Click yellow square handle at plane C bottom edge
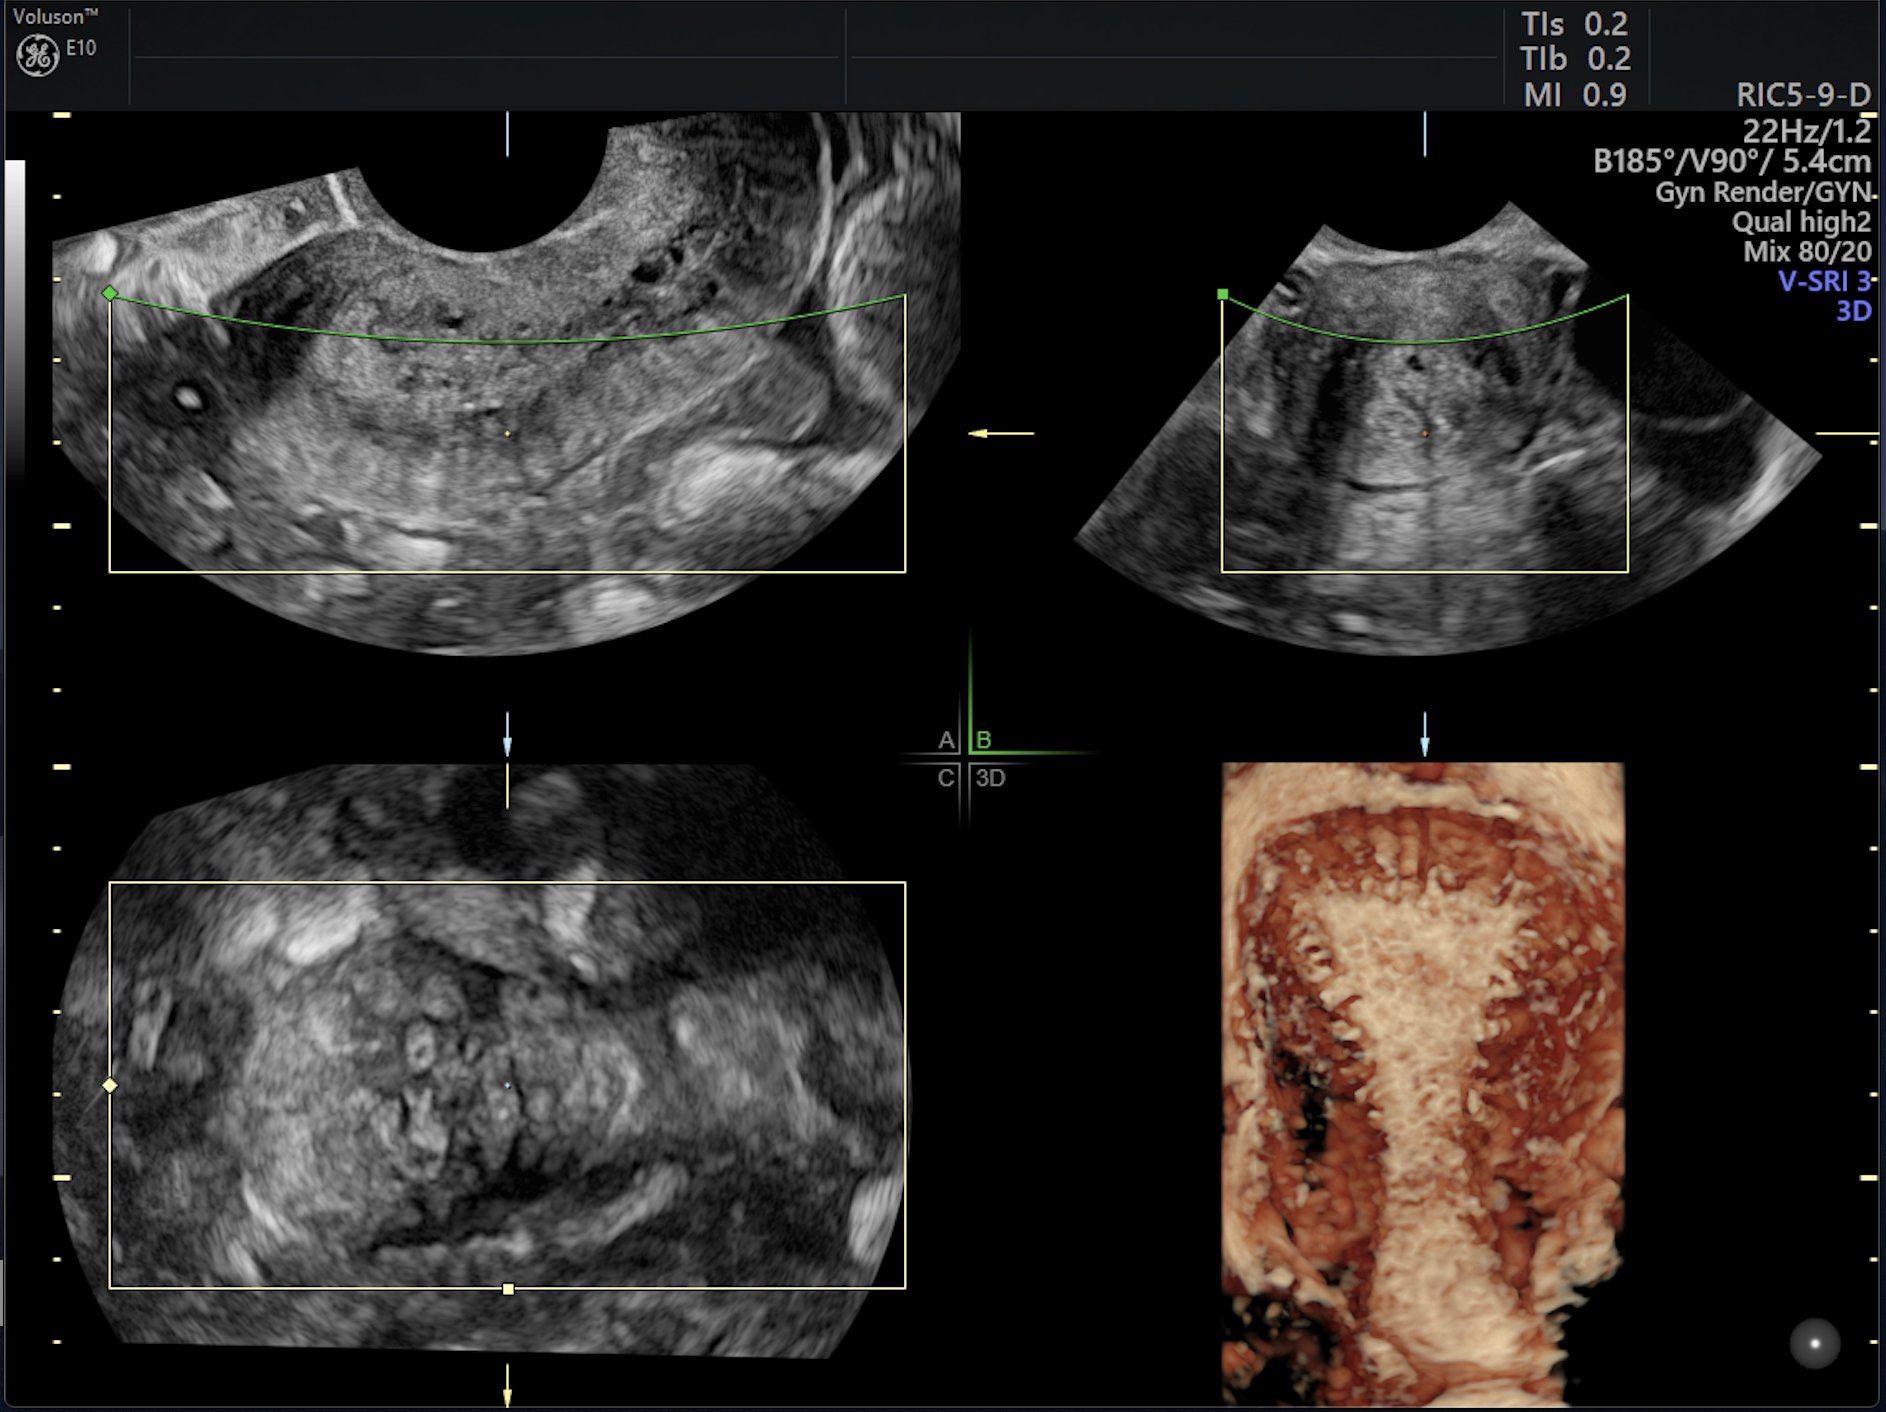The image size is (1886, 1412). pos(508,1289)
